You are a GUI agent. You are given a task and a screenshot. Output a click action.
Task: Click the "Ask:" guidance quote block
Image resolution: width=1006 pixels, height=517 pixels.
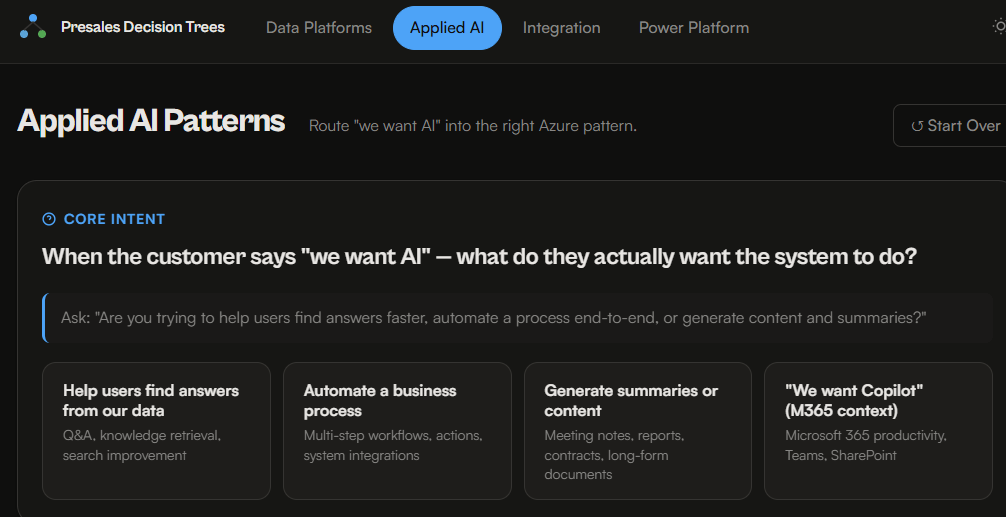click(x=494, y=318)
